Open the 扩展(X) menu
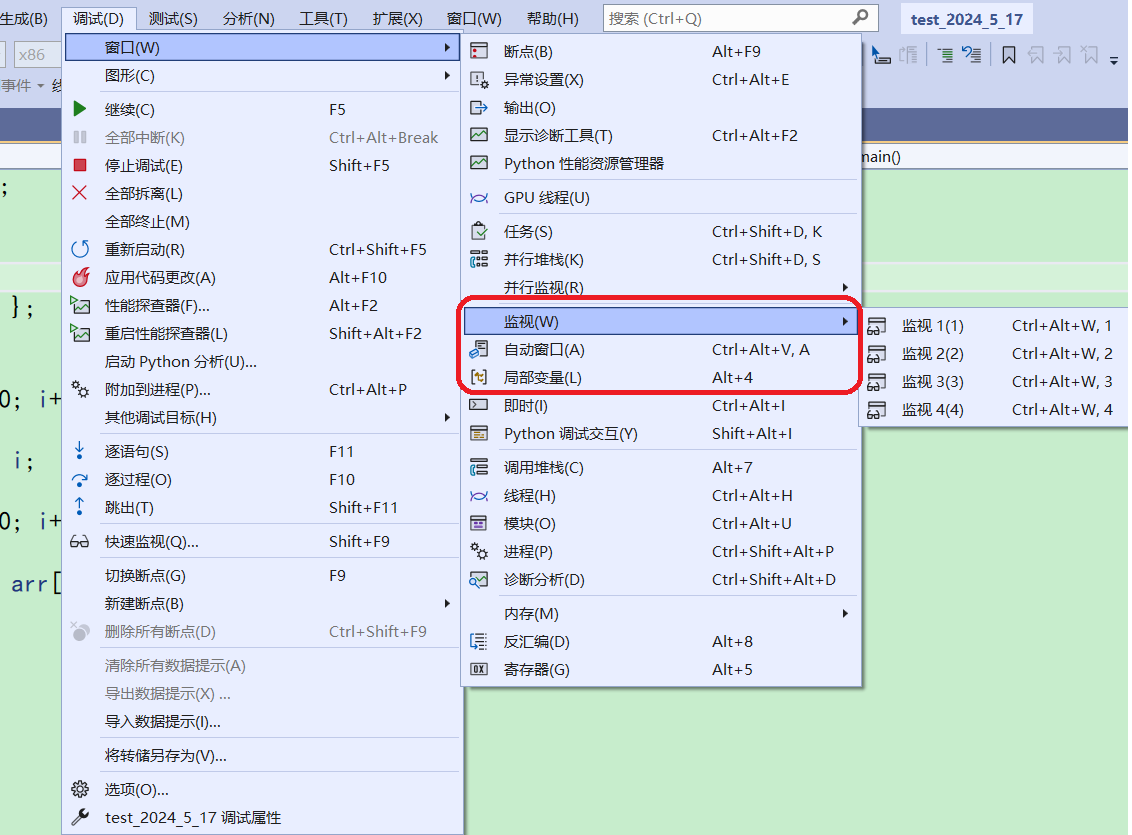The width and height of the screenshot is (1132, 835). pos(398,19)
